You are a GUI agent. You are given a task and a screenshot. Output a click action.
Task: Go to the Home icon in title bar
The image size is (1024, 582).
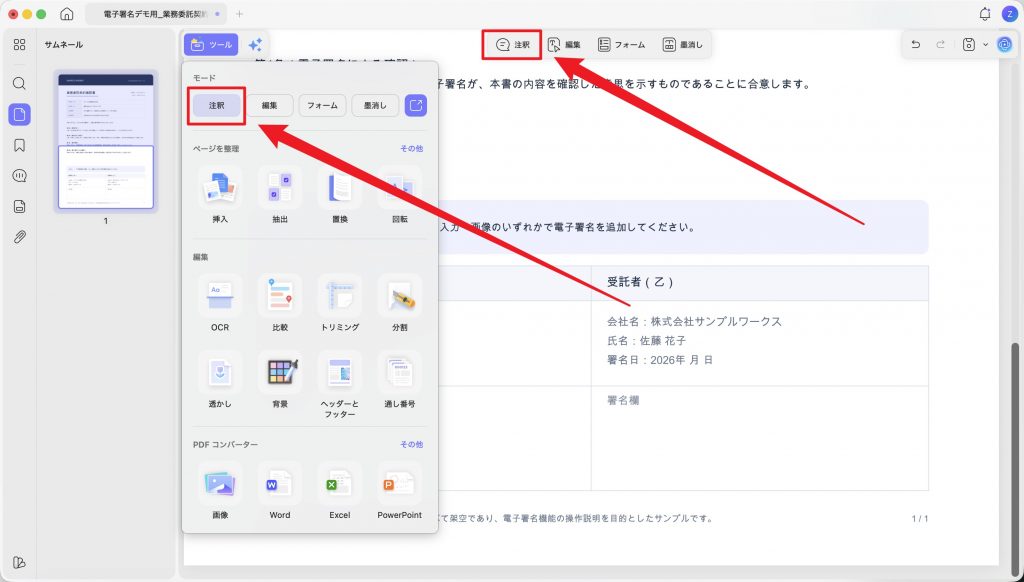(x=67, y=14)
